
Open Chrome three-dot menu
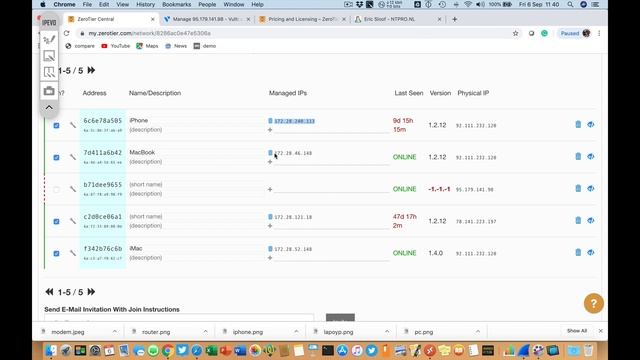[x=599, y=33]
